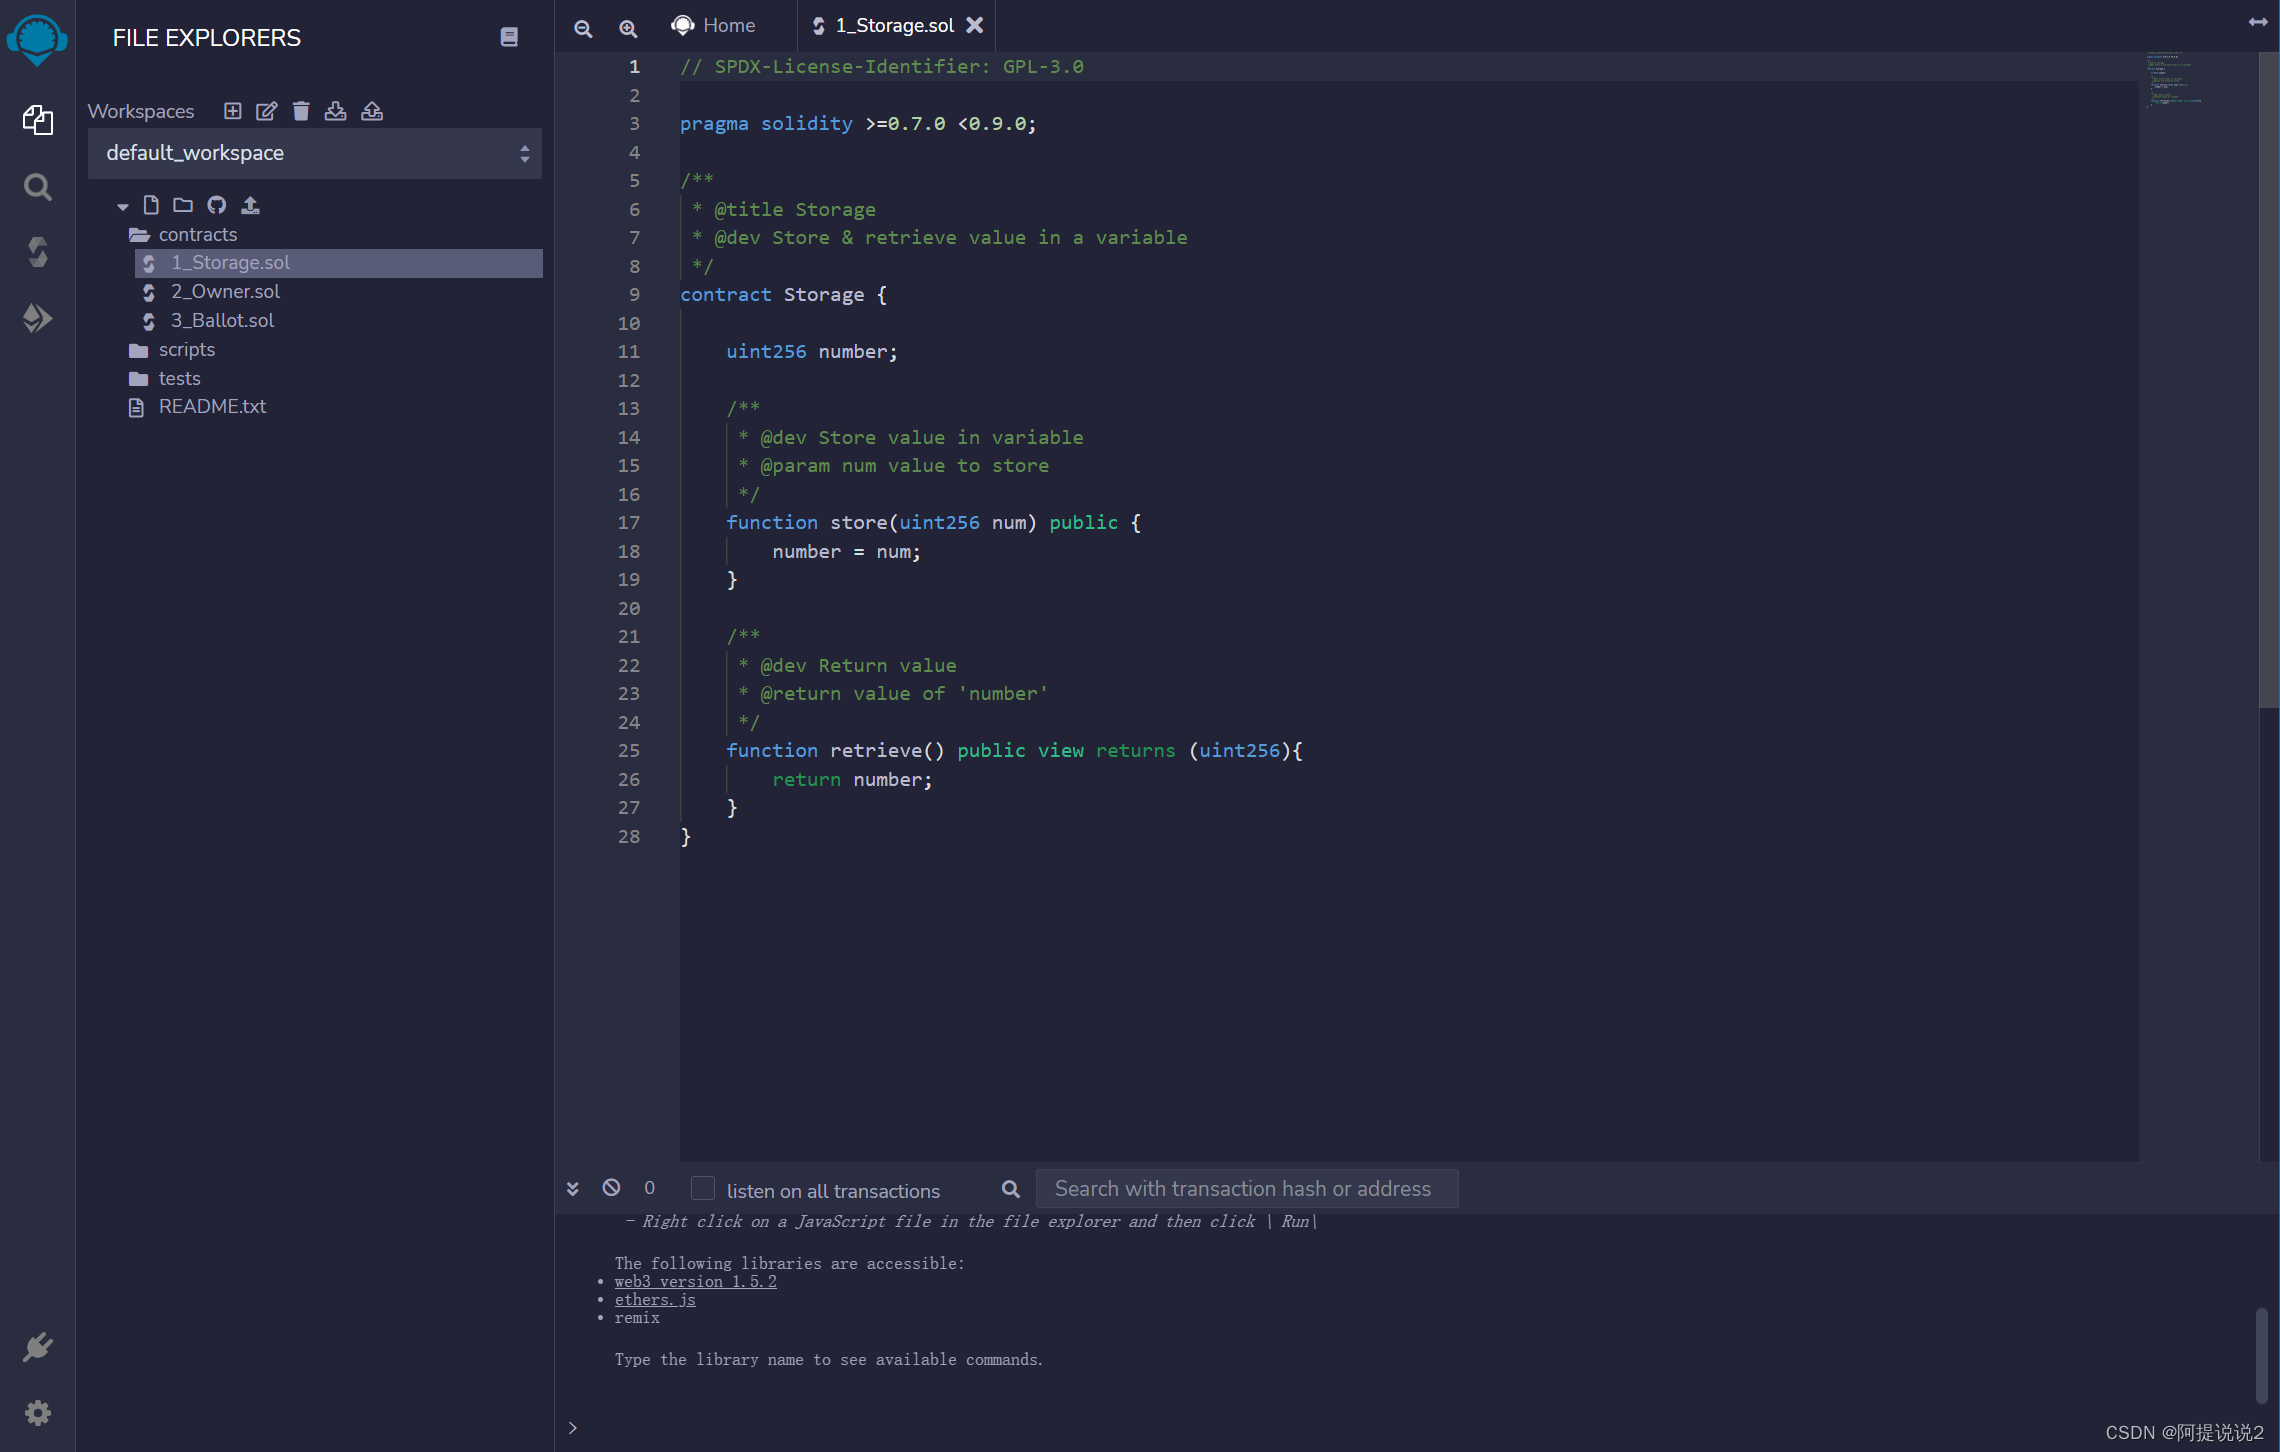Open the ethers.js link
This screenshot has height=1452, width=2280.
click(654, 1300)
